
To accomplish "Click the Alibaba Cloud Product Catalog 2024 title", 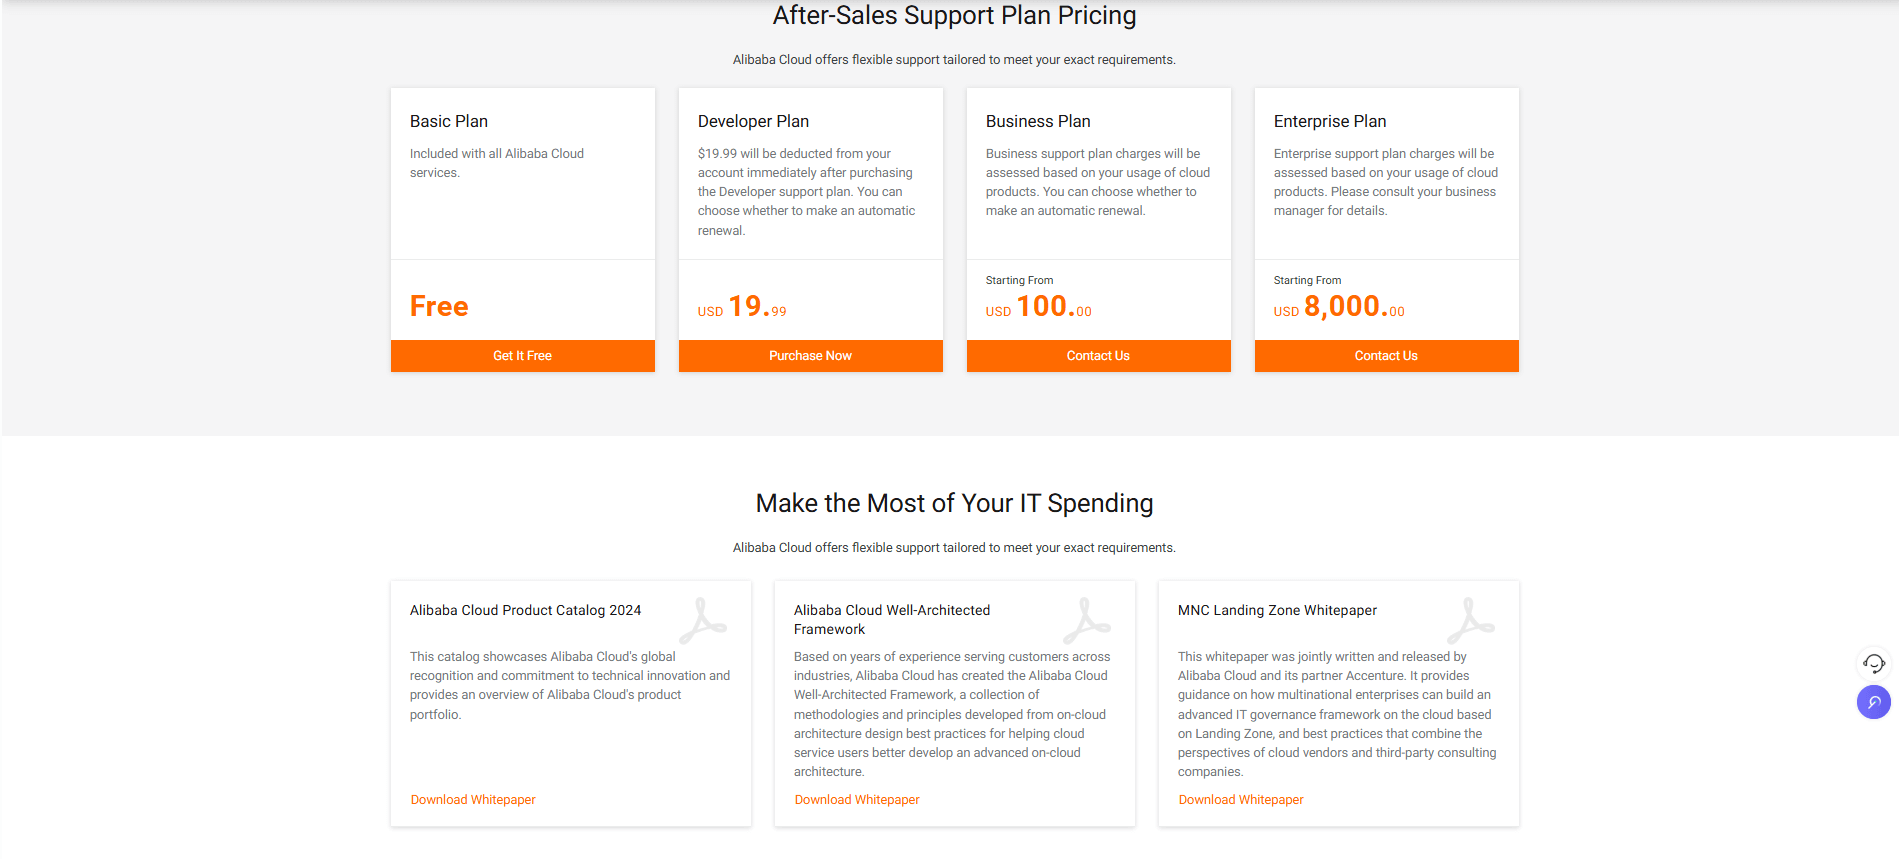I will click(525, 610).
